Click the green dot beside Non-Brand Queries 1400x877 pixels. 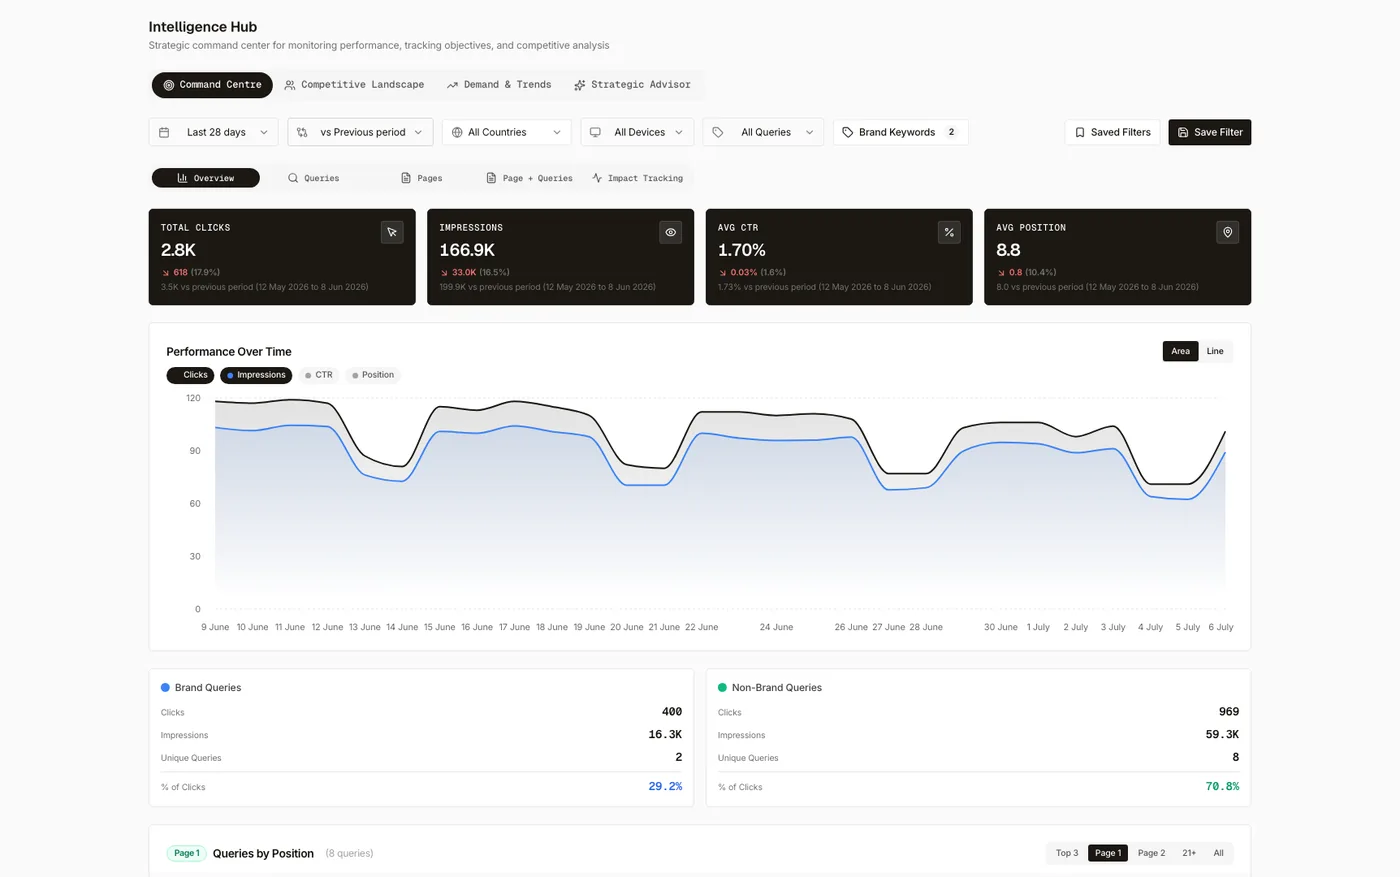pos(722,687)
